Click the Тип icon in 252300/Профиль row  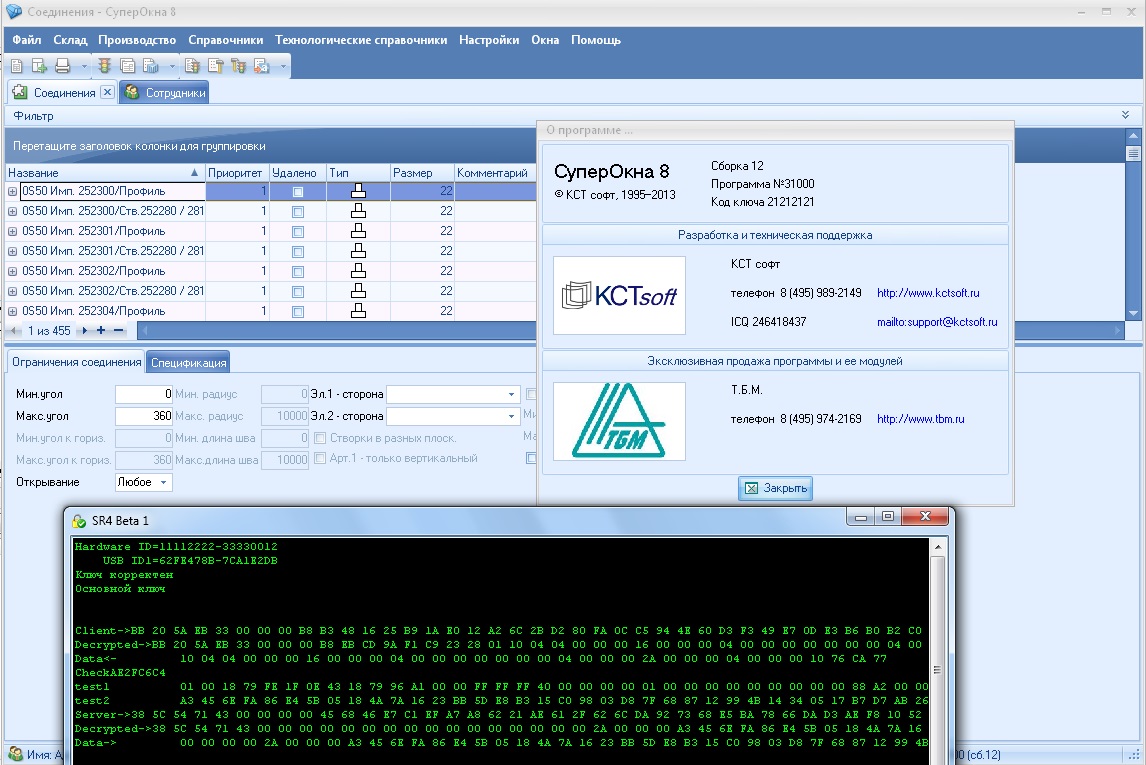pos(358,191)
